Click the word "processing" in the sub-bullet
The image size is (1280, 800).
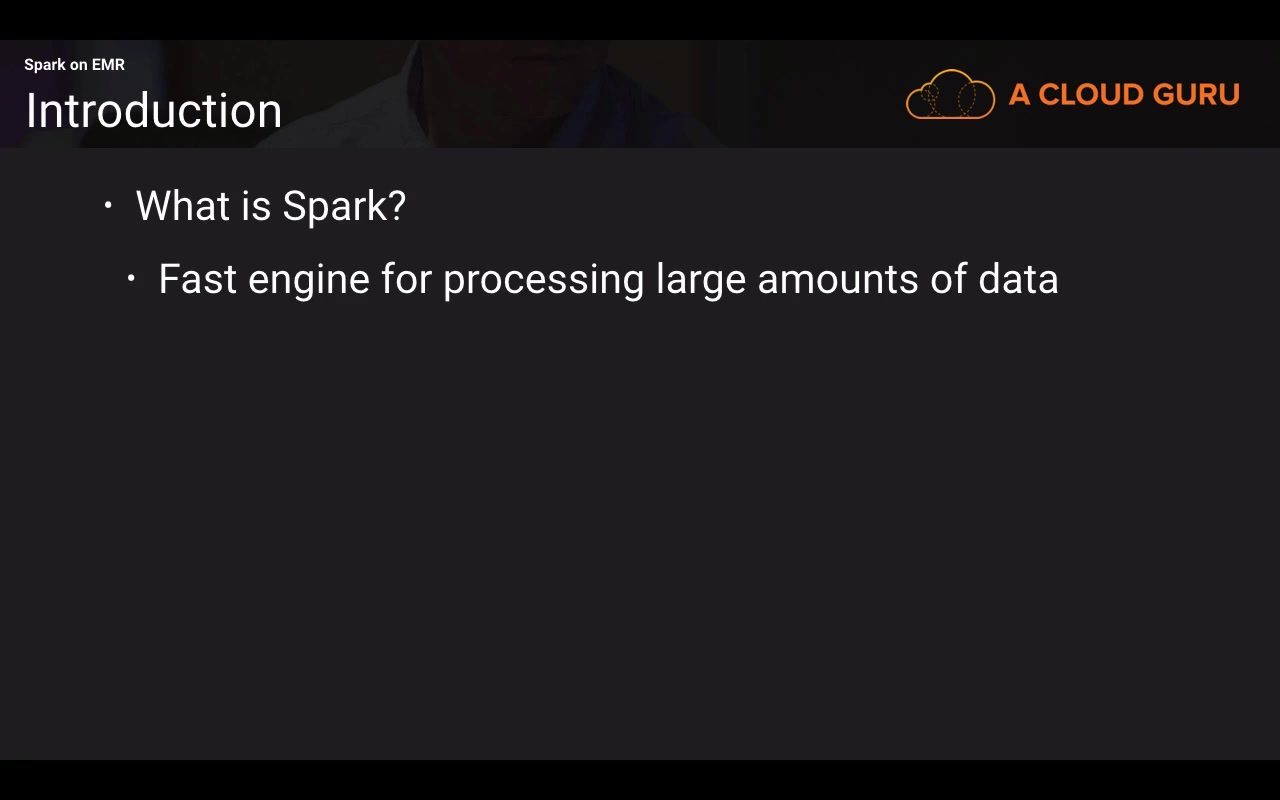pyautogui.click(x=543, y=281)
